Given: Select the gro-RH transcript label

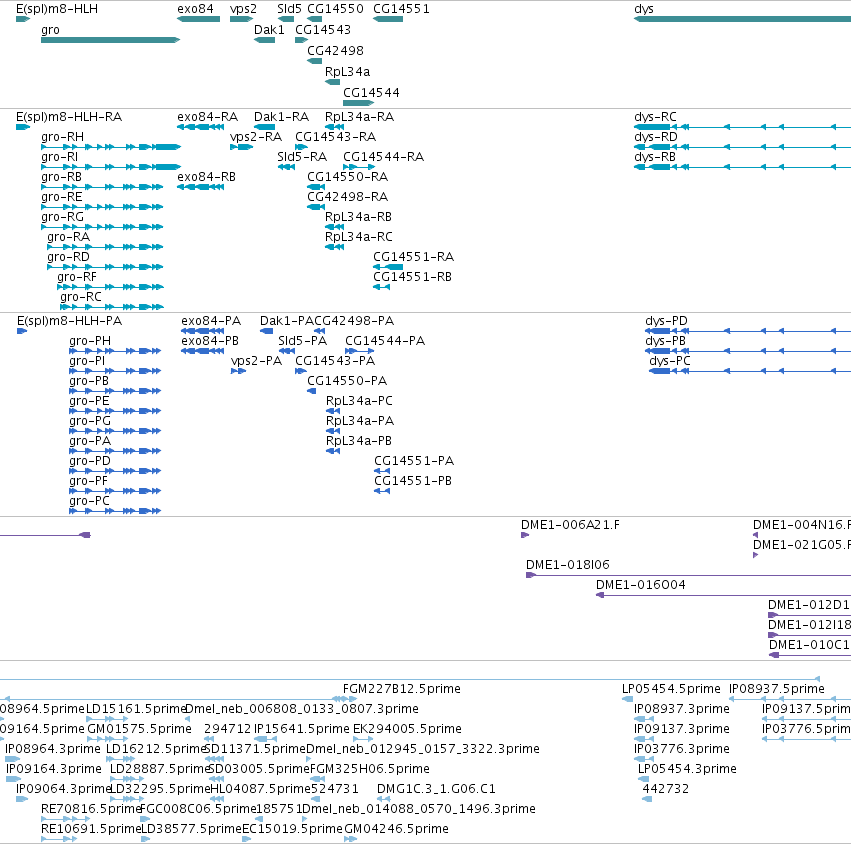Looking at the screenshot, I should tap(62, 137).
